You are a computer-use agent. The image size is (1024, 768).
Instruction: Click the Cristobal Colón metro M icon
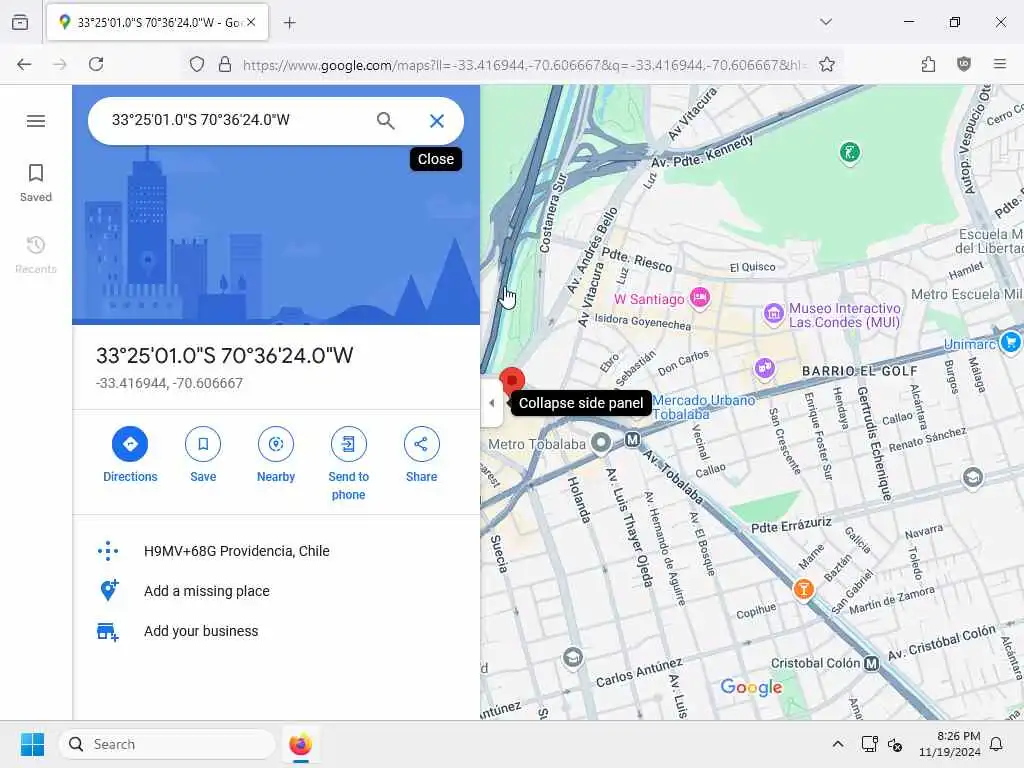[871, 664]
